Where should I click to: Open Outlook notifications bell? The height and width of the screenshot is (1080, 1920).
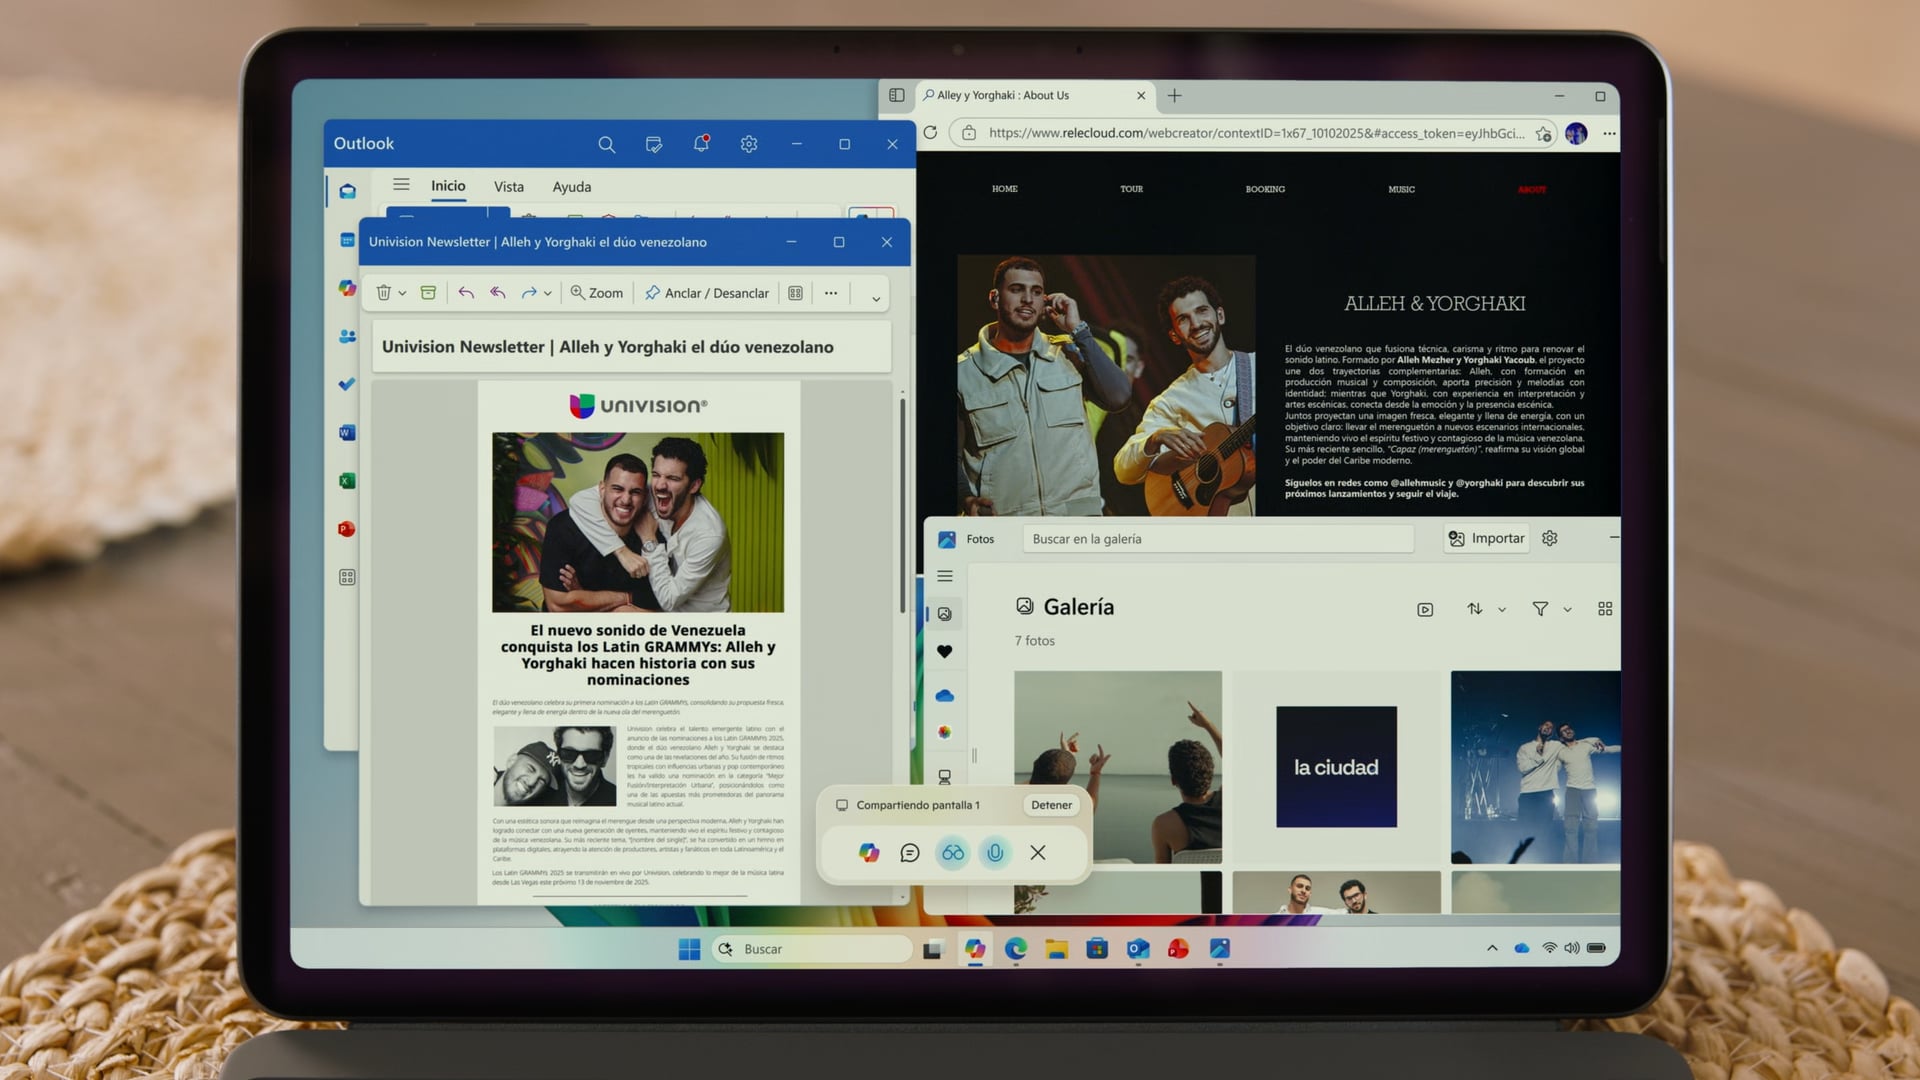pos(701,144)
